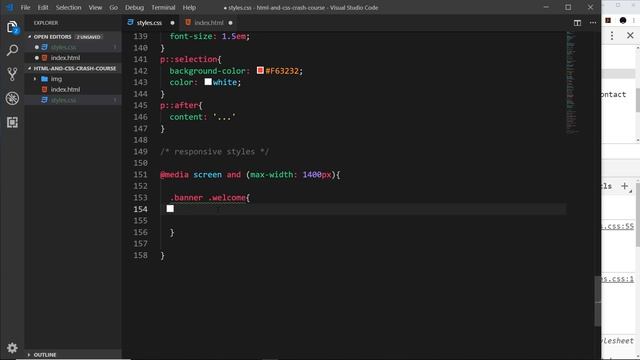Open styles.css in the project folder tree
This screenshot has height=360, width=640.
pos(73,100)
